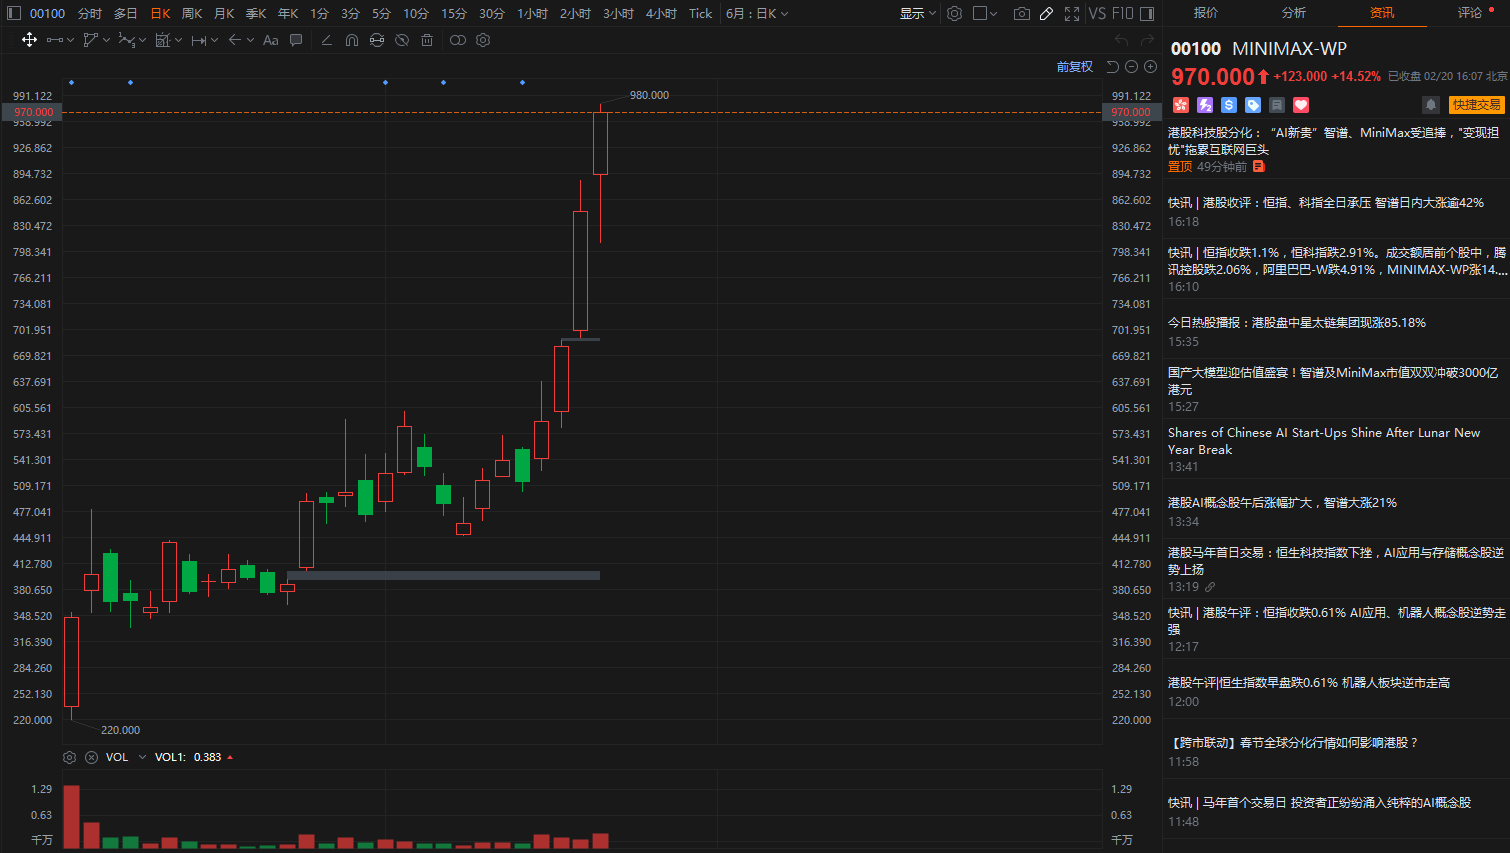Open the 分析 analysis tab
This screenshot has width=1510, height=853.
click(1294, 12)
